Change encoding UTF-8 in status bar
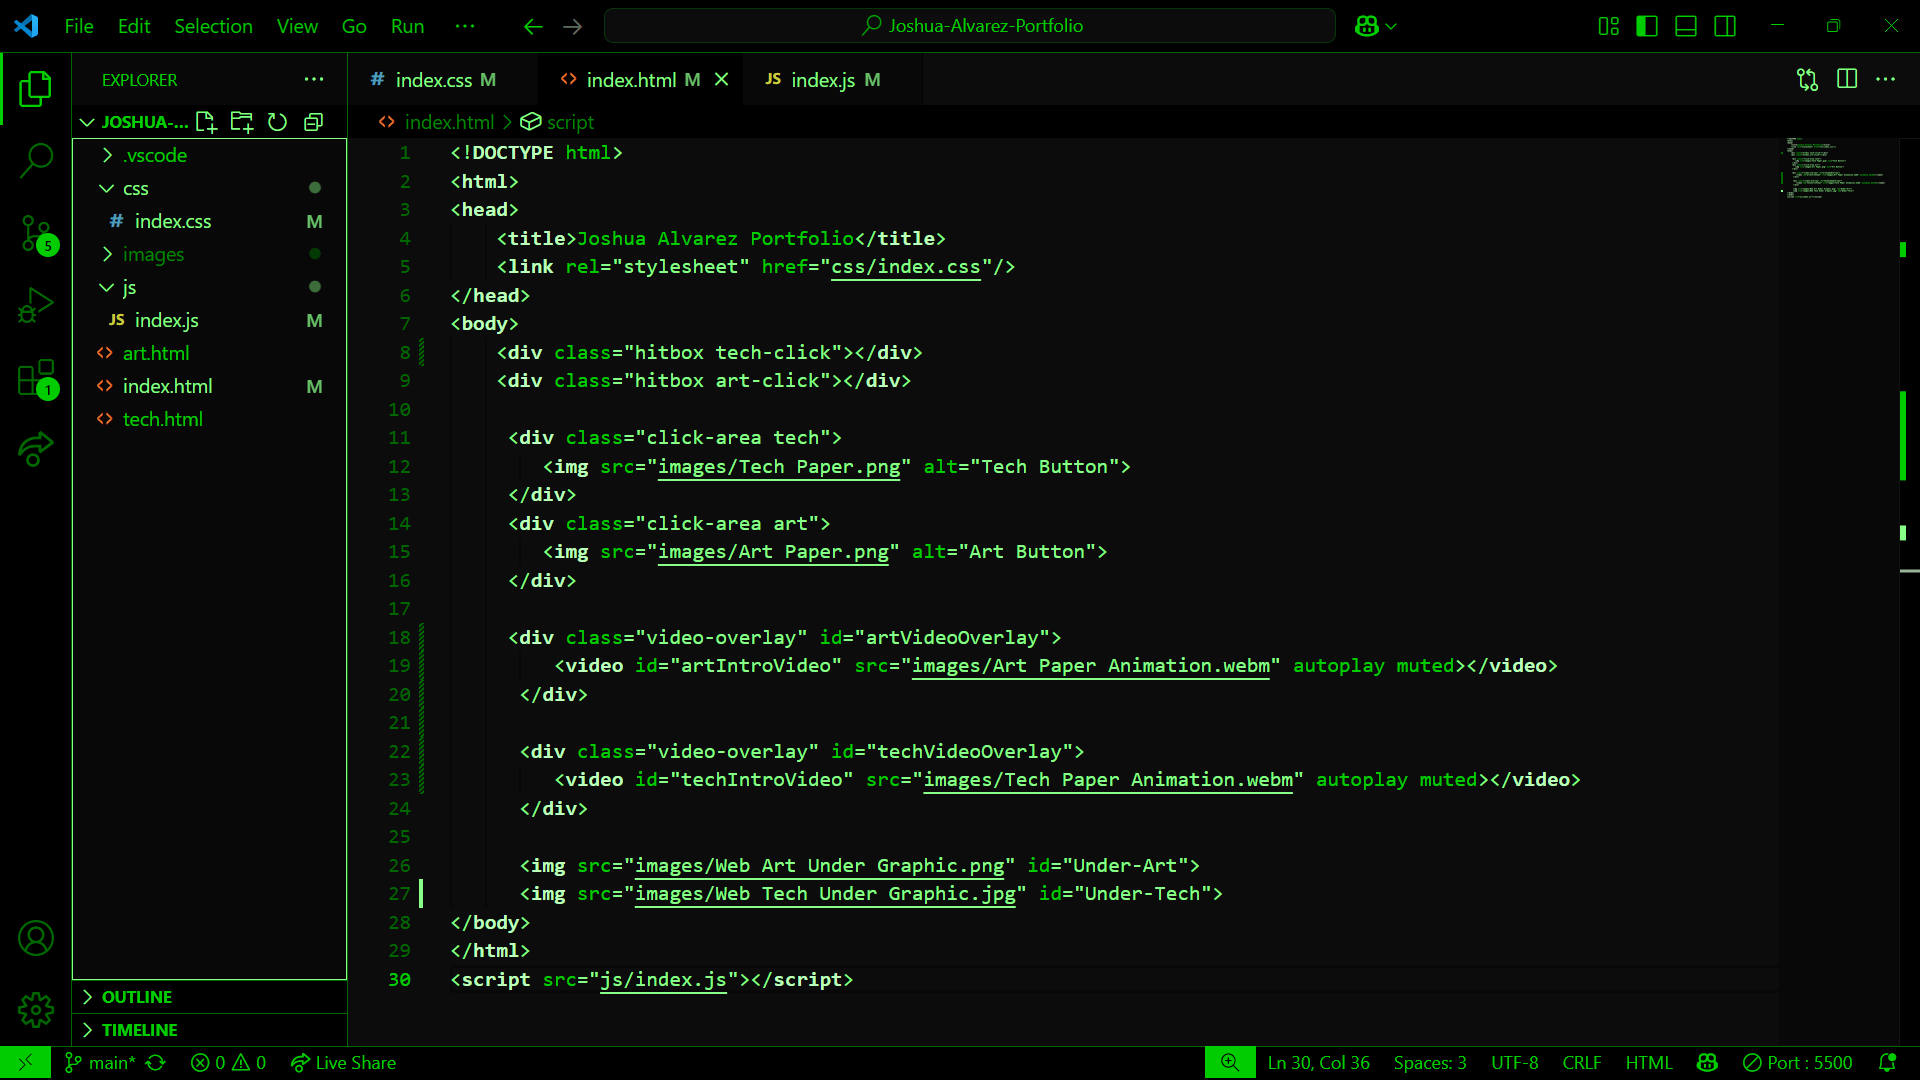 (x=1515, y=1063)
